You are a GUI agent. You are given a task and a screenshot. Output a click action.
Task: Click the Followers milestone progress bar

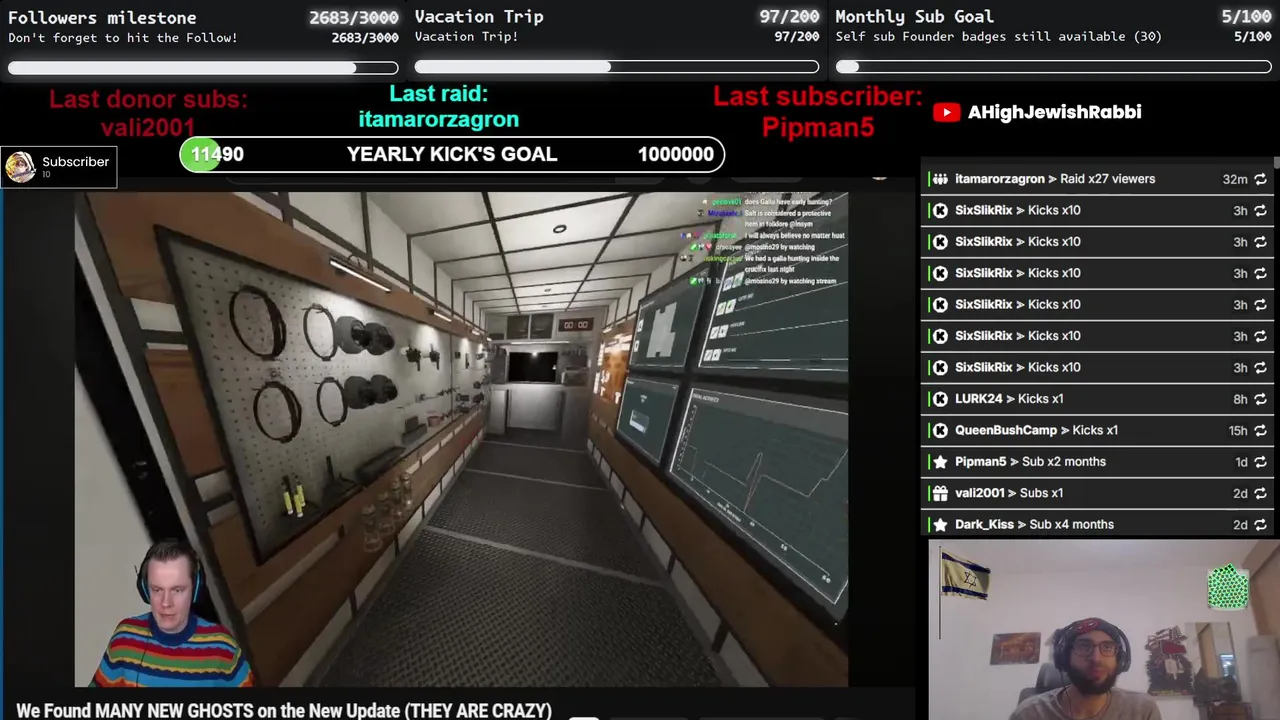click(x=203, y=68)
